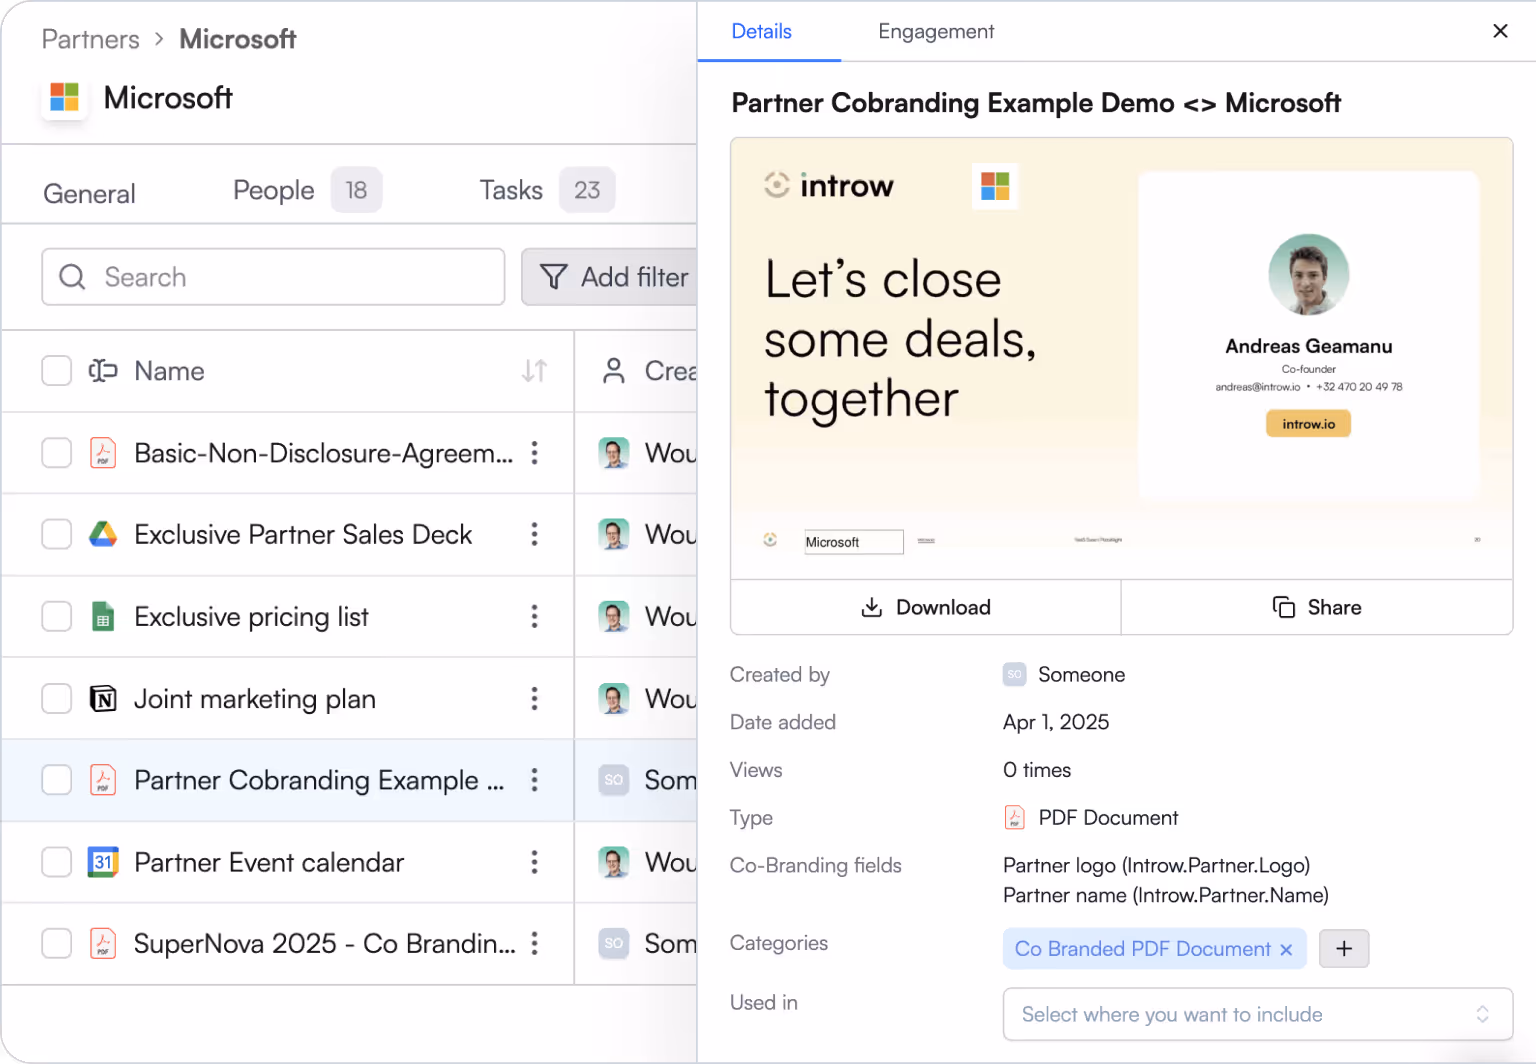Viewport: 1536px width, 1064px height.
Task: Click the Add filter button
Action: 609,277
